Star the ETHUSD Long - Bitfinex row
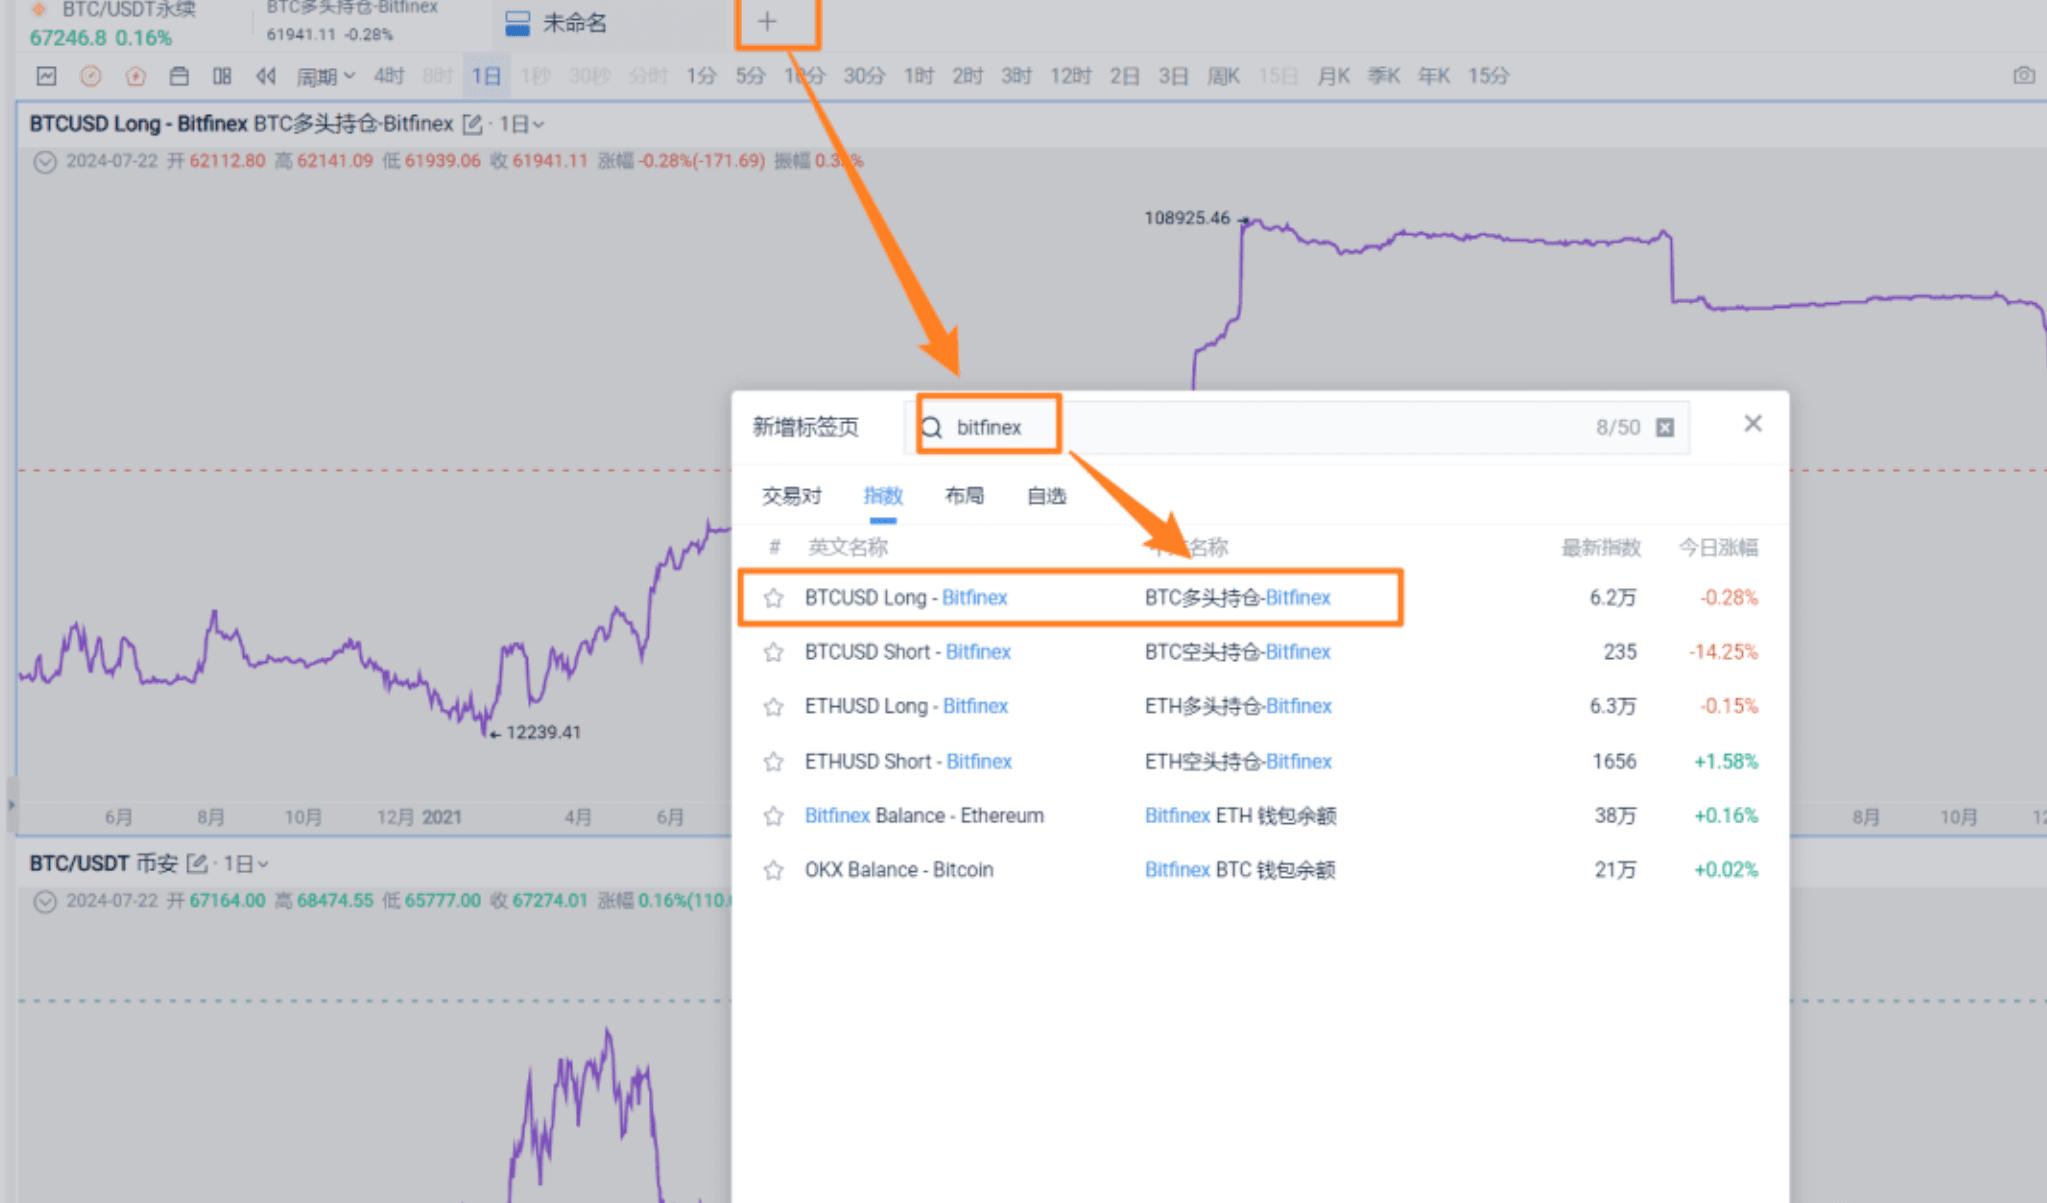 [x=773, y=707]
